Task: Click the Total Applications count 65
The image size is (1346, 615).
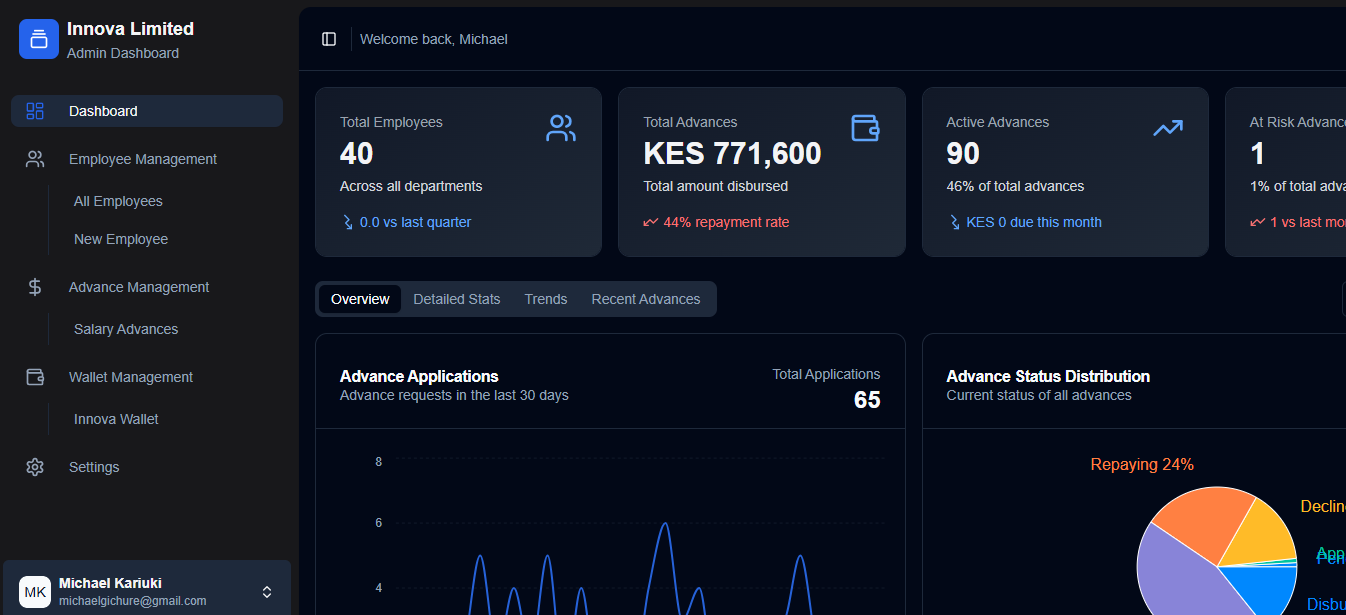Action: pyautogui.click(x=867, y=400)
